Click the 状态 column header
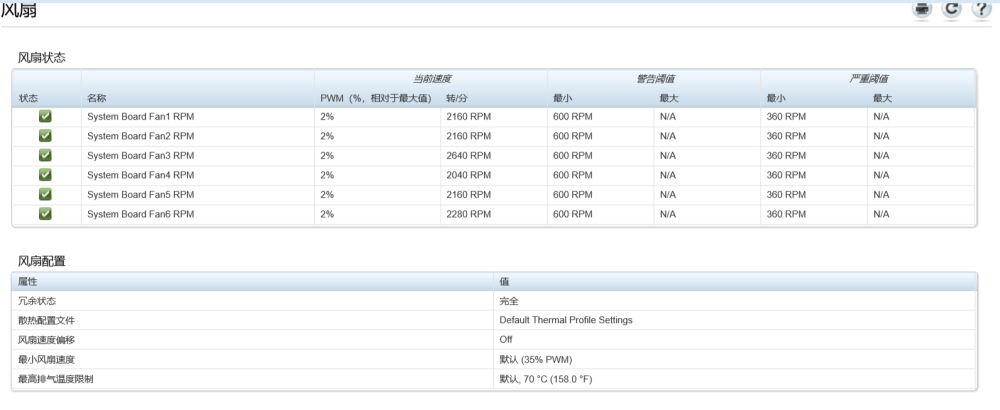The image size is (1000, 410). [x=28, y=98]
